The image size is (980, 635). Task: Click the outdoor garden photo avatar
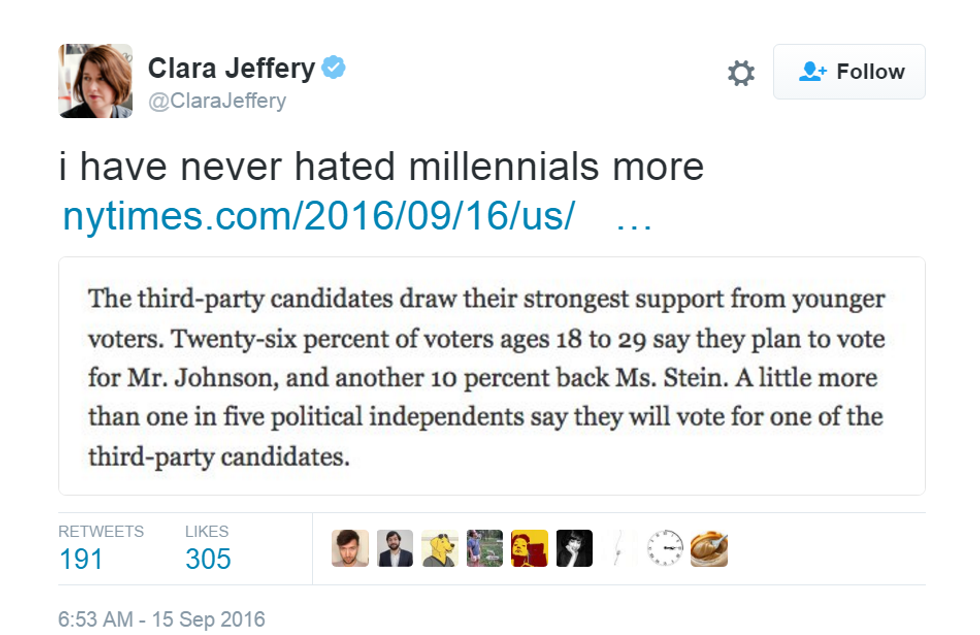[485, 548]
